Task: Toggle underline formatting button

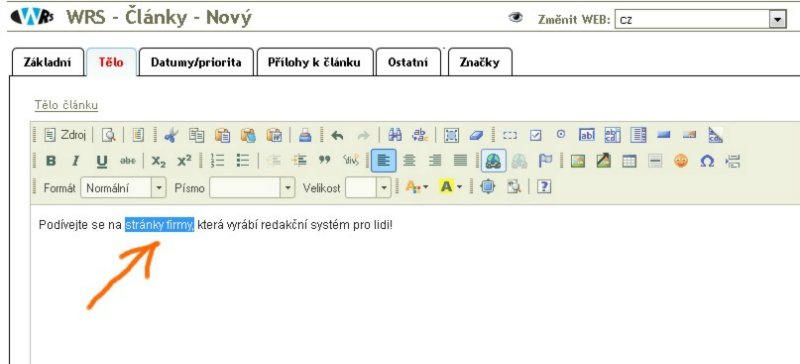Action: 102,161
